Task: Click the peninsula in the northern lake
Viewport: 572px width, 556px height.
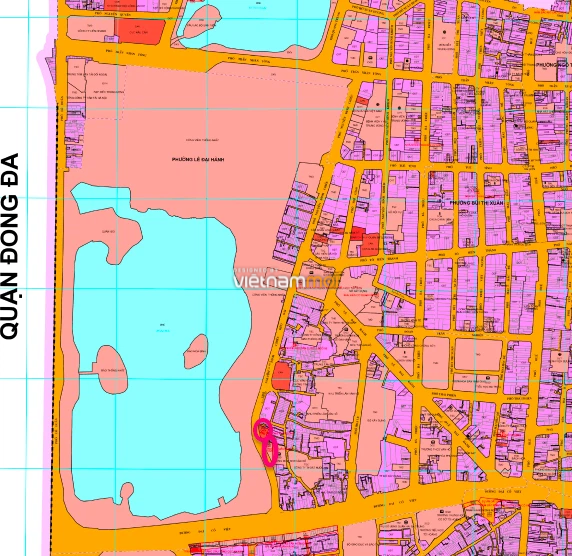Action: 198,25
